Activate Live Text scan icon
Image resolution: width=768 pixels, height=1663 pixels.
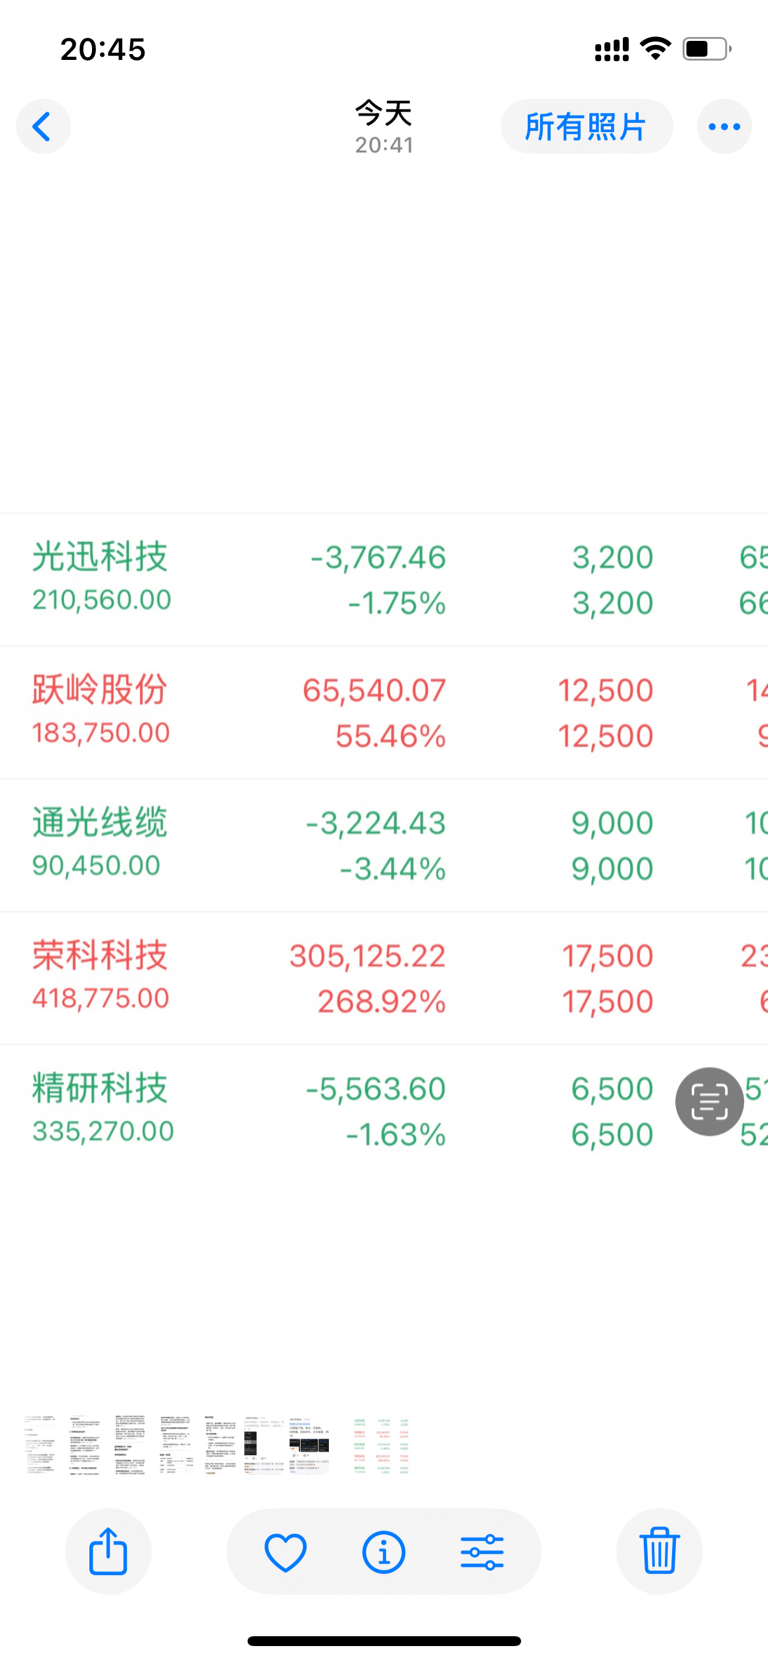(709, 1101)
